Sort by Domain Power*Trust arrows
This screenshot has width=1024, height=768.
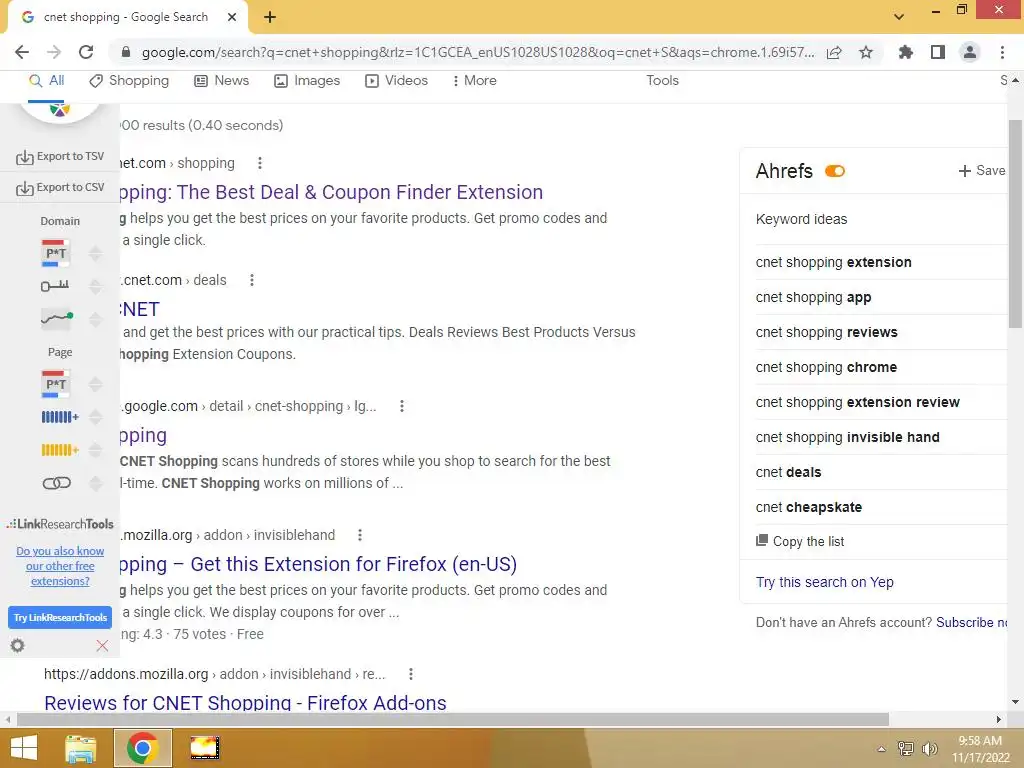point(95,253)
